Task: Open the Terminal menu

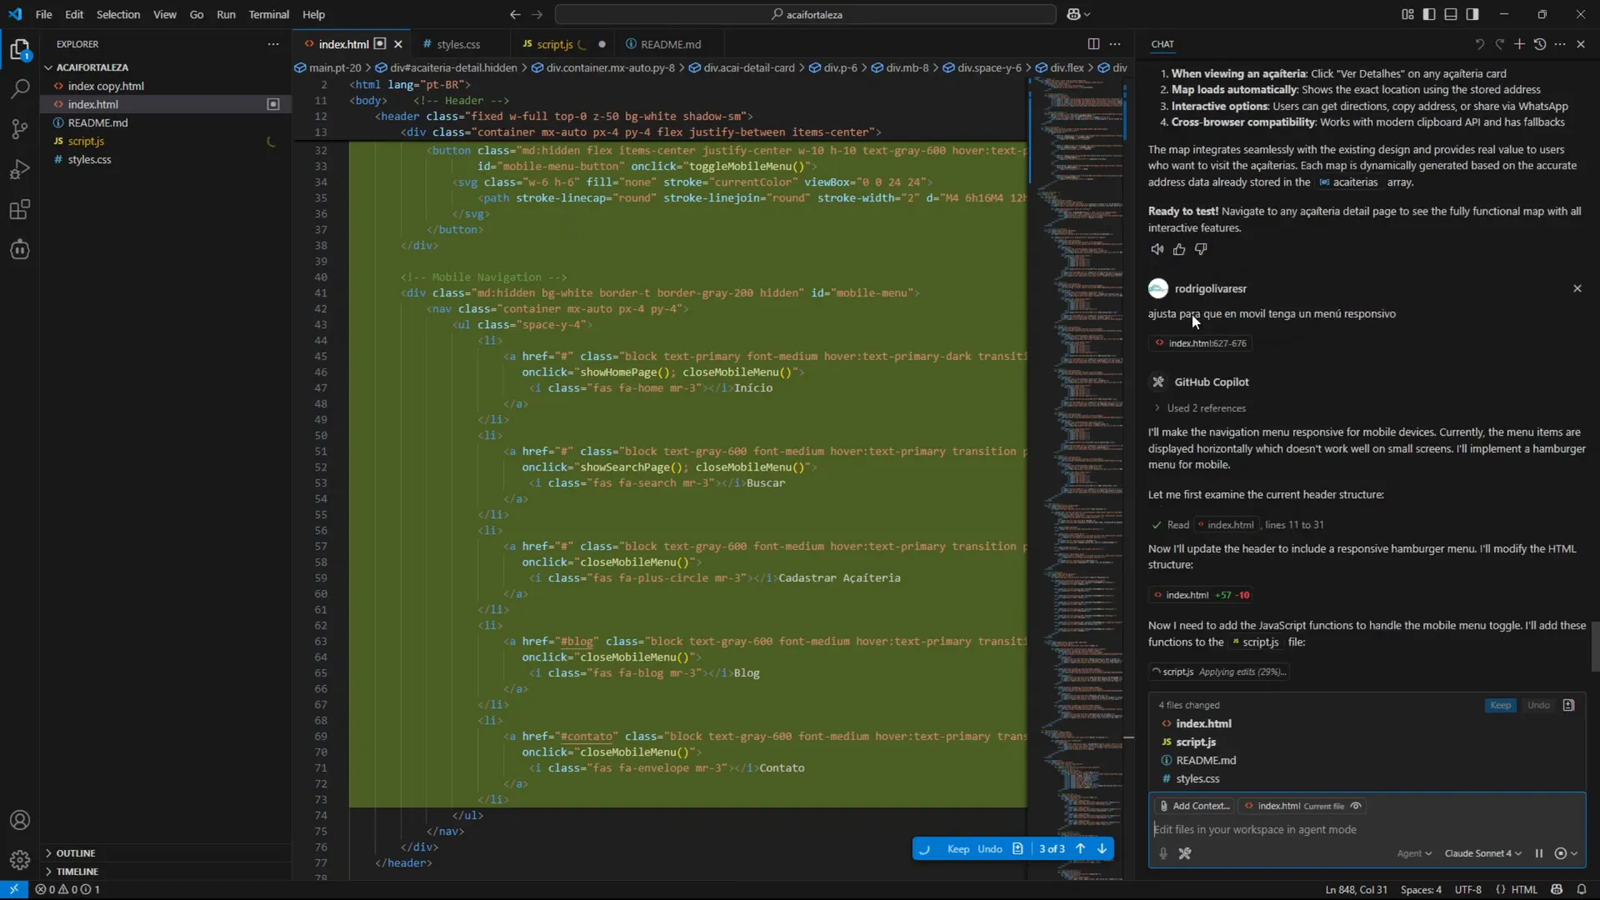Action: [x=268, y=14]
